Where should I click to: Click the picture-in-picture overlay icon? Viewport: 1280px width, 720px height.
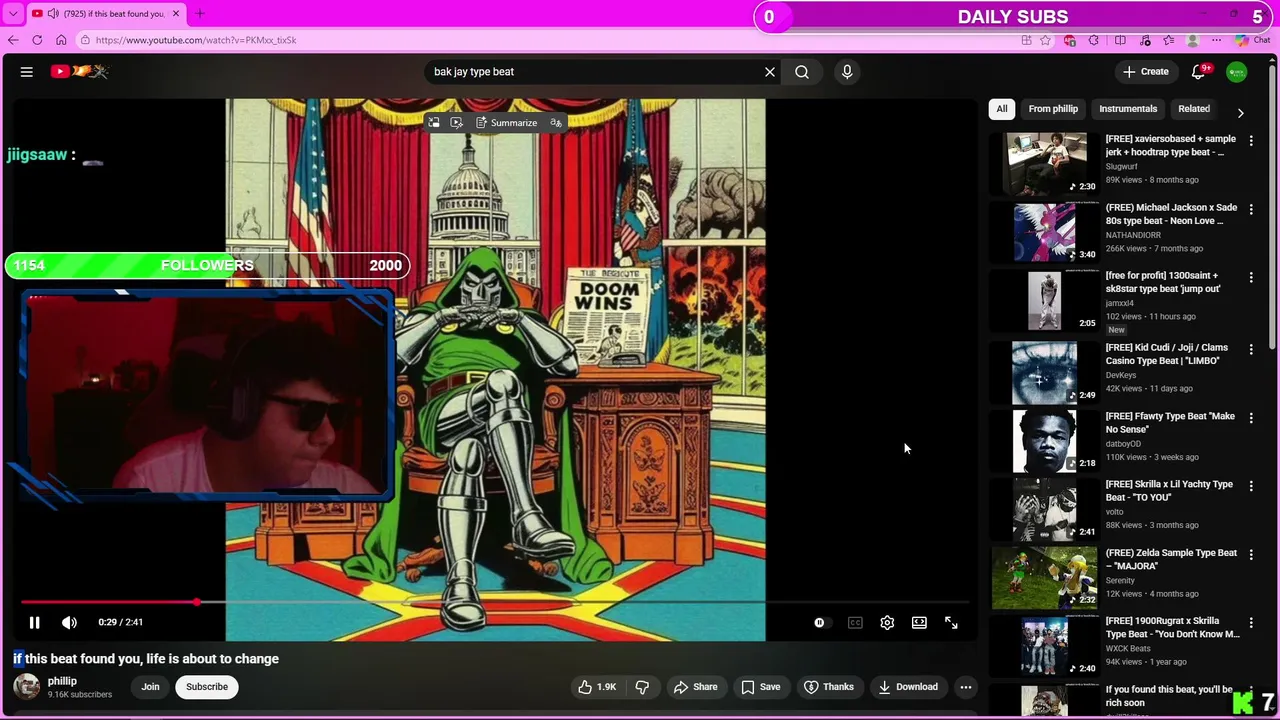(434, 123)
